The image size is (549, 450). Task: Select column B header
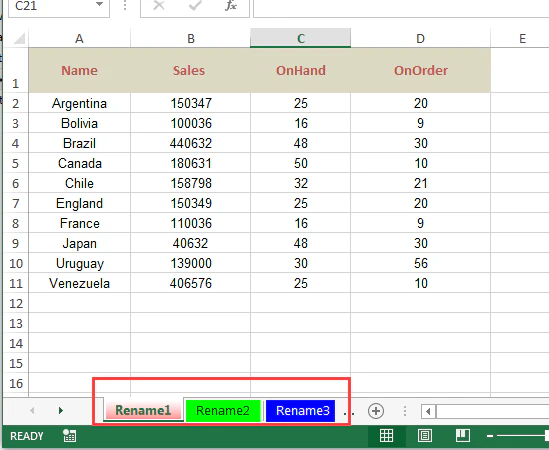tap(190, 38)
